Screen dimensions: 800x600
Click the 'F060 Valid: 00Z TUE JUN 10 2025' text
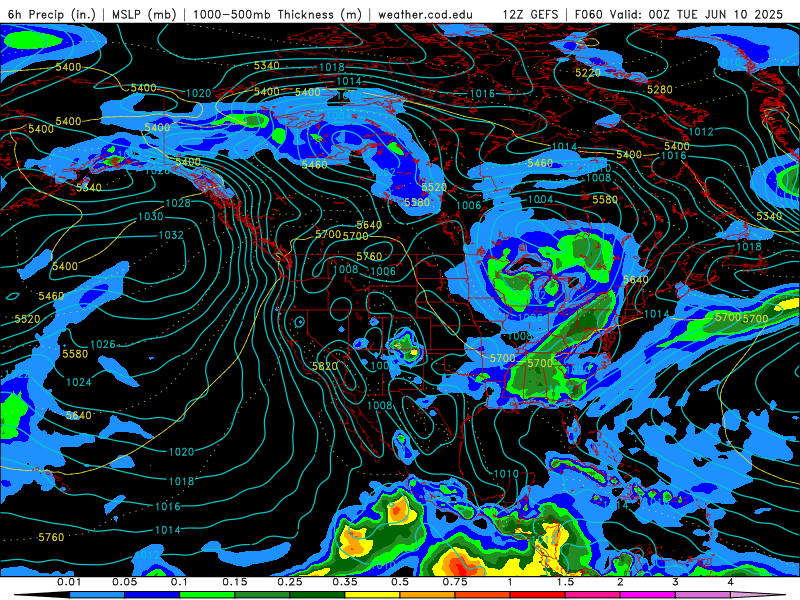pyautogui.click(x=679, y=14)
